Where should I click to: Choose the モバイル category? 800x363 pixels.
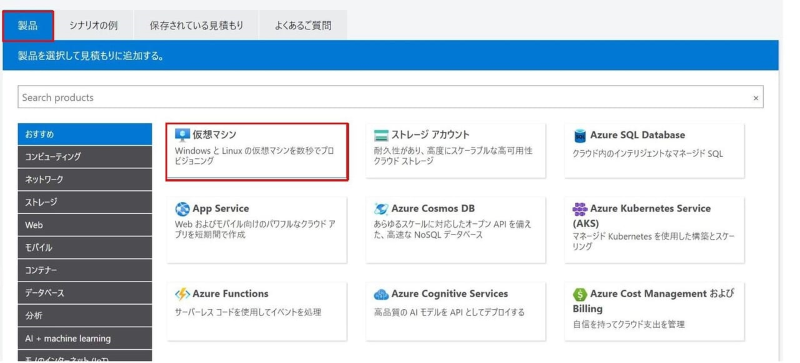tap(85, 248)
